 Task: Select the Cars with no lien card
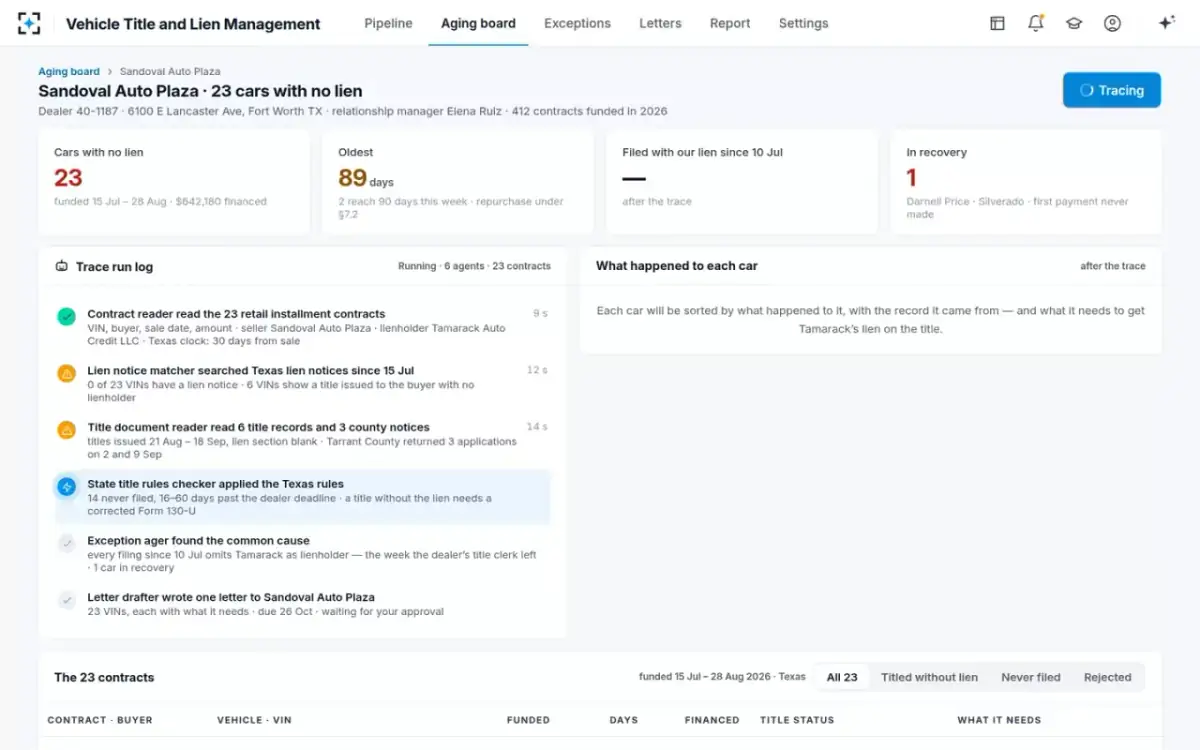tap(174, 182)
